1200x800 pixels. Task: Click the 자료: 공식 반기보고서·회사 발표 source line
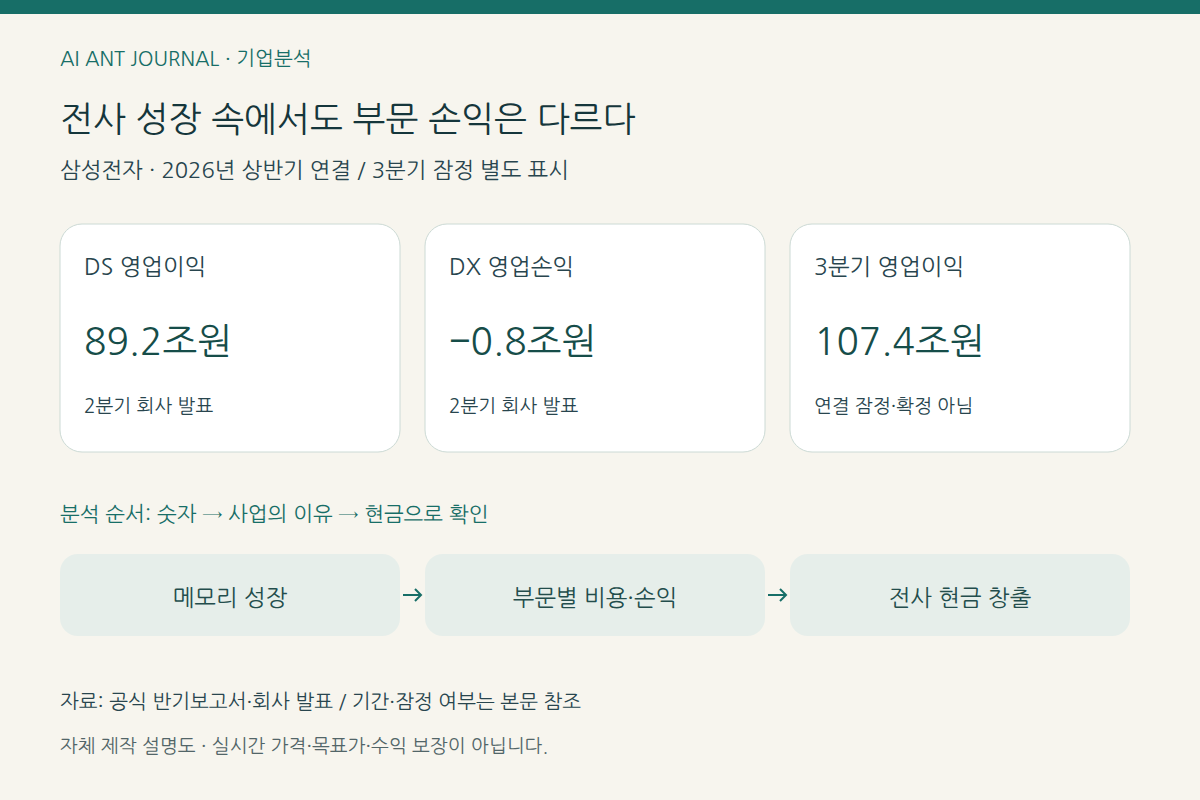pyautogui.click(x=321, y=701)
